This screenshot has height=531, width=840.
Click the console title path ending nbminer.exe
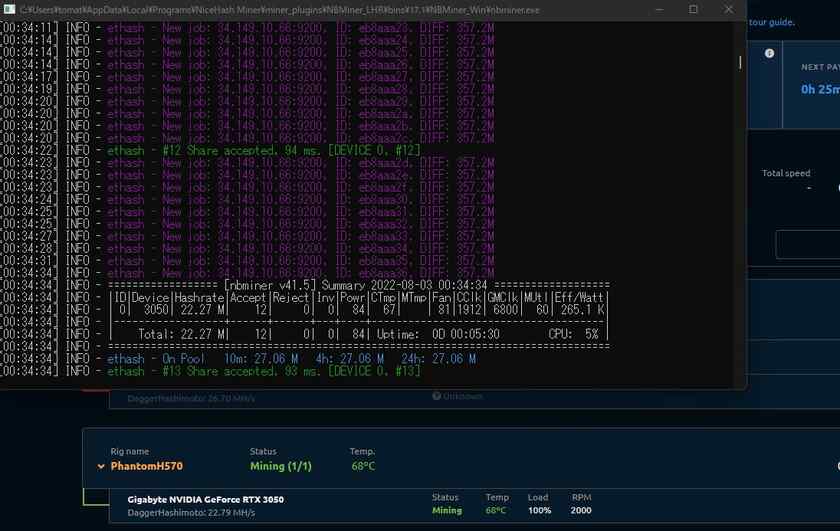(280, 10)
